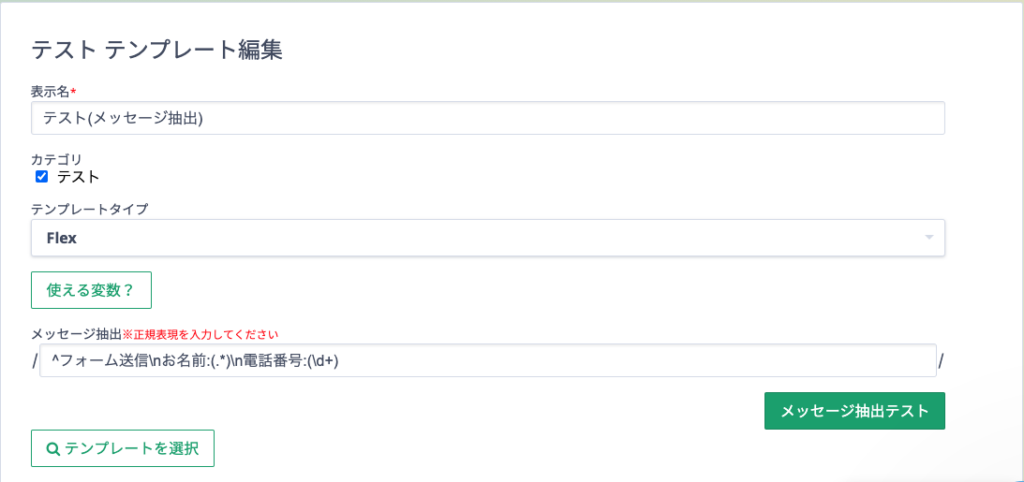Viewport: 1024px width, 482px height.
Task: Click the メッセージ抽出 label text
Action: (76, 334)
